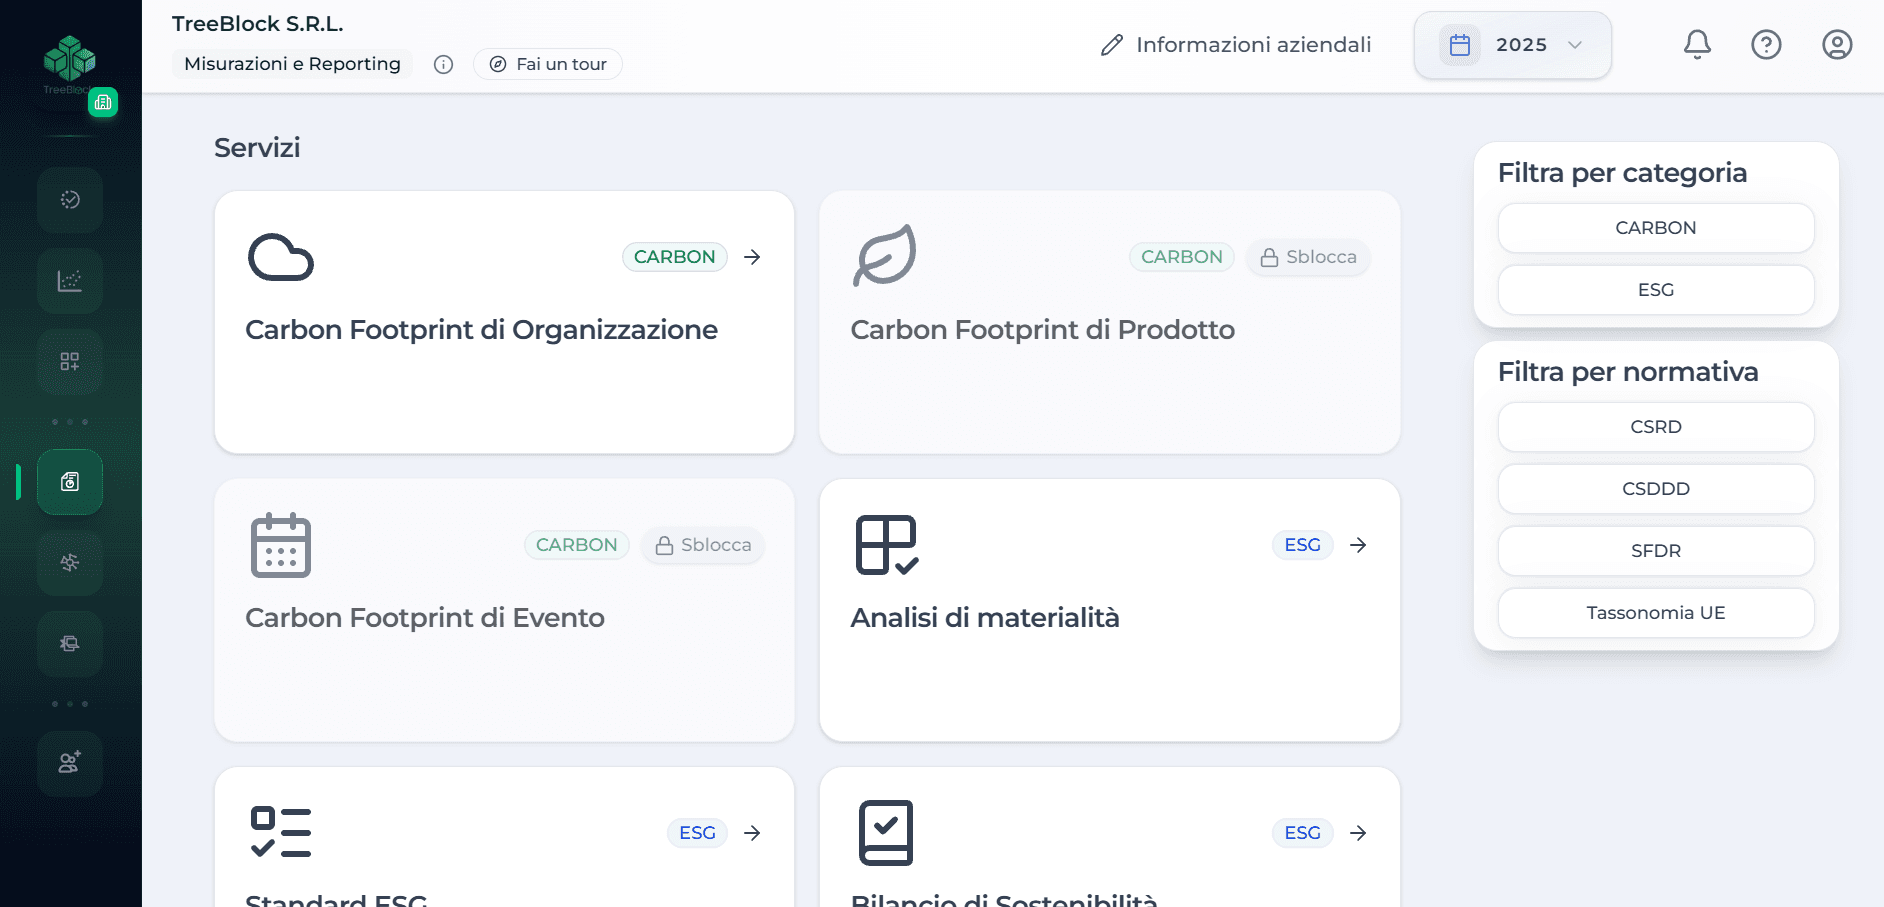Open Carbon Footprint di Organizzazione via arrow
This screenshot has height=907, width=1884.
(x=752, y=257)
